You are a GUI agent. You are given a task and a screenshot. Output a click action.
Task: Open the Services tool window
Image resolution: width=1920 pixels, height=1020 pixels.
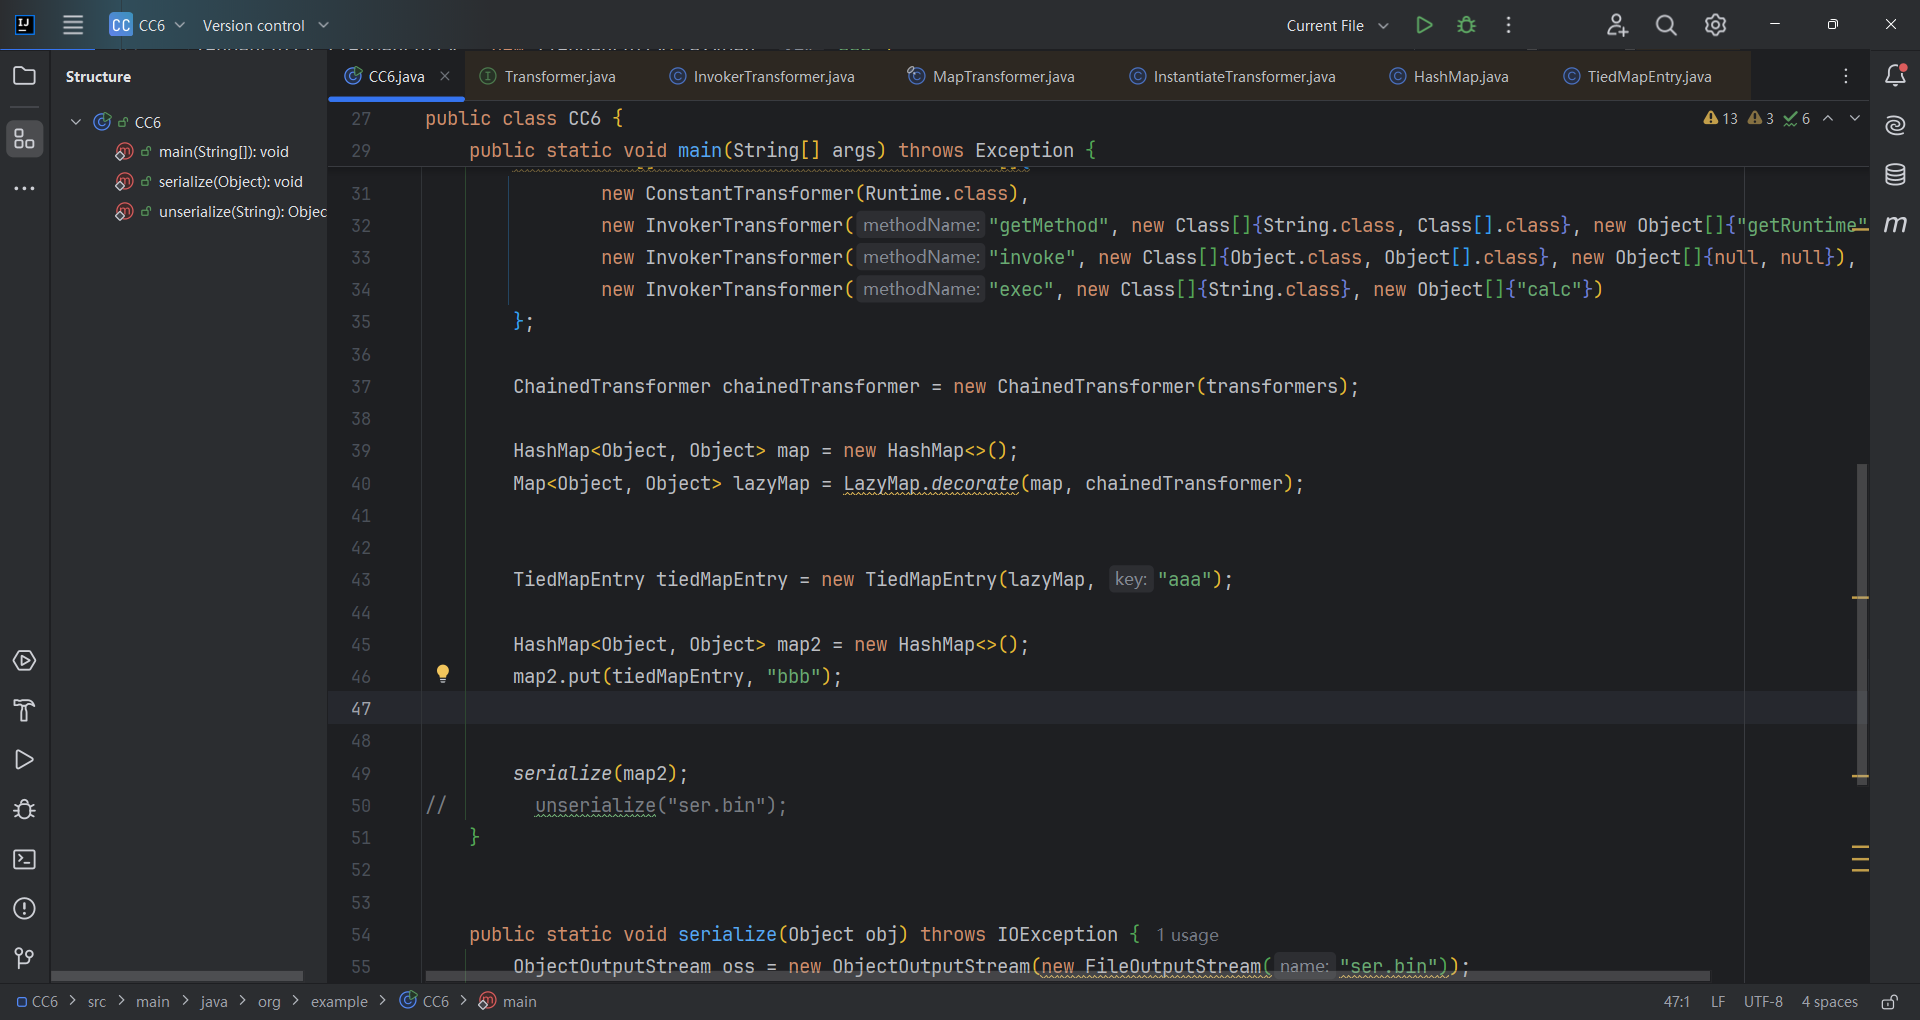click(x=24, y=661)
